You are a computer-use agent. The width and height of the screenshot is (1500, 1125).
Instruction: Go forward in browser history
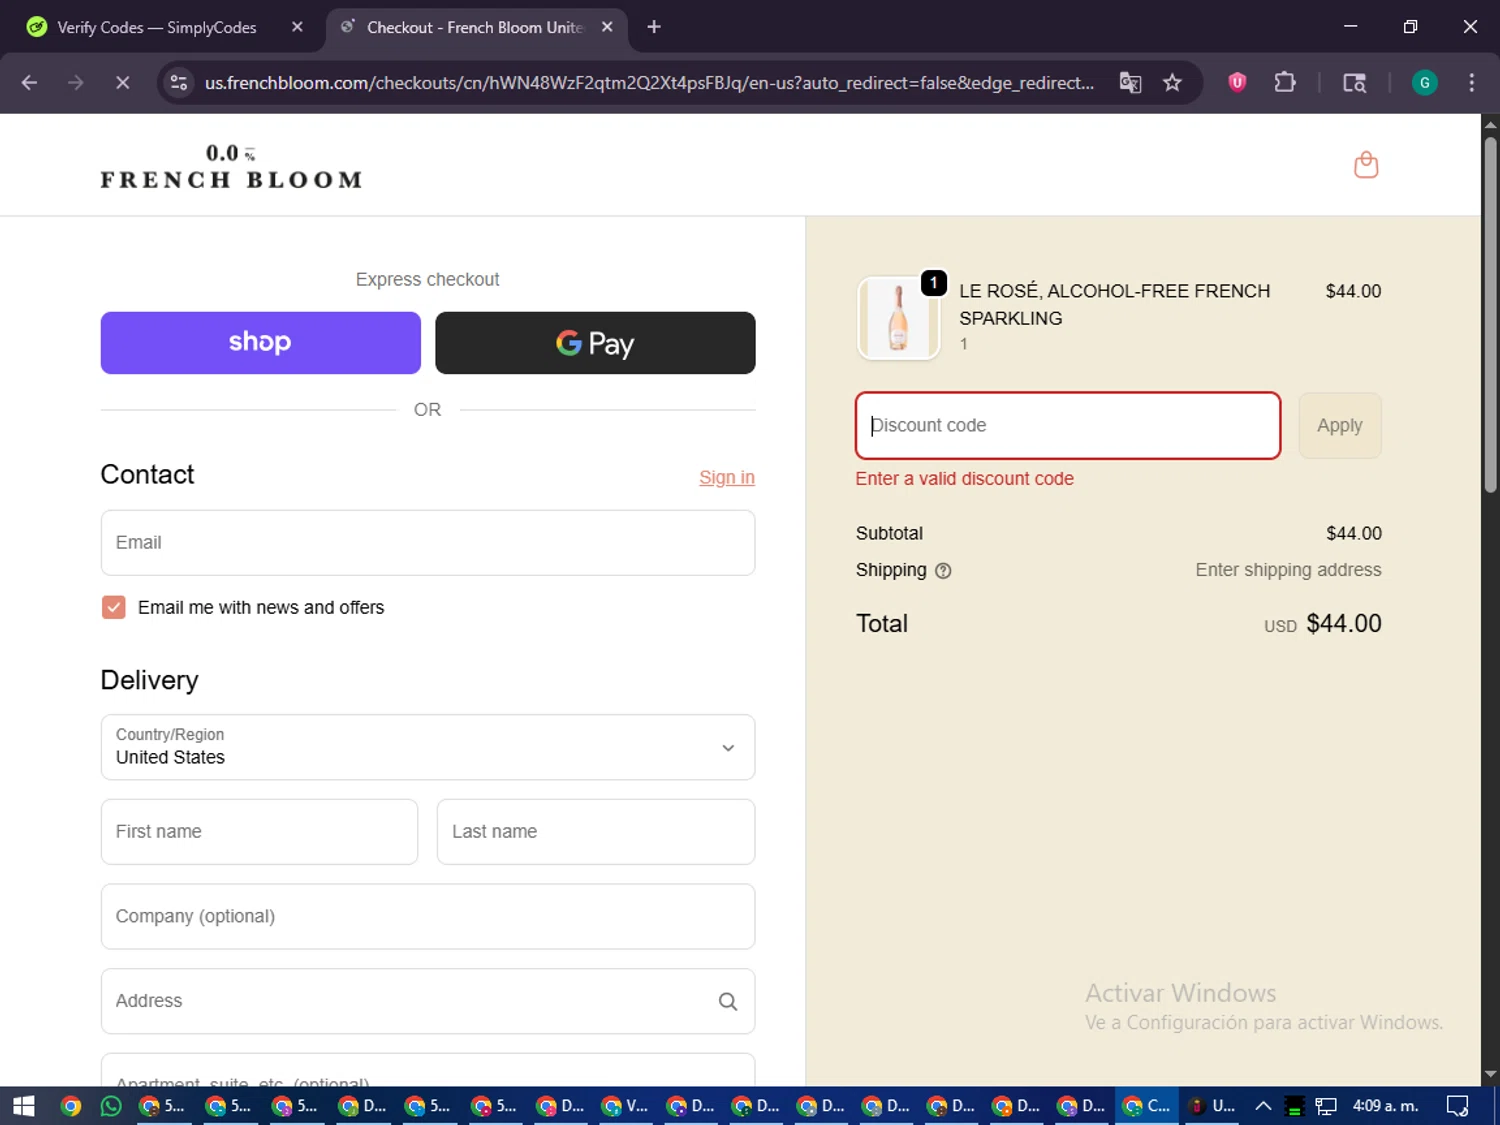(76, 83)
